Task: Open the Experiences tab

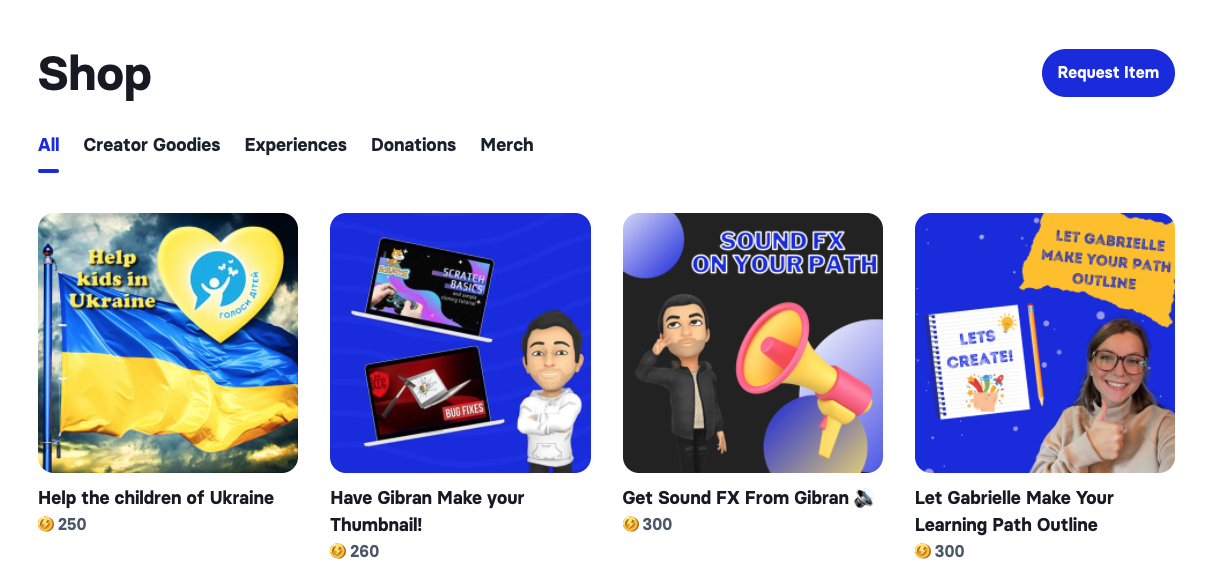Action: pos(296,145)
